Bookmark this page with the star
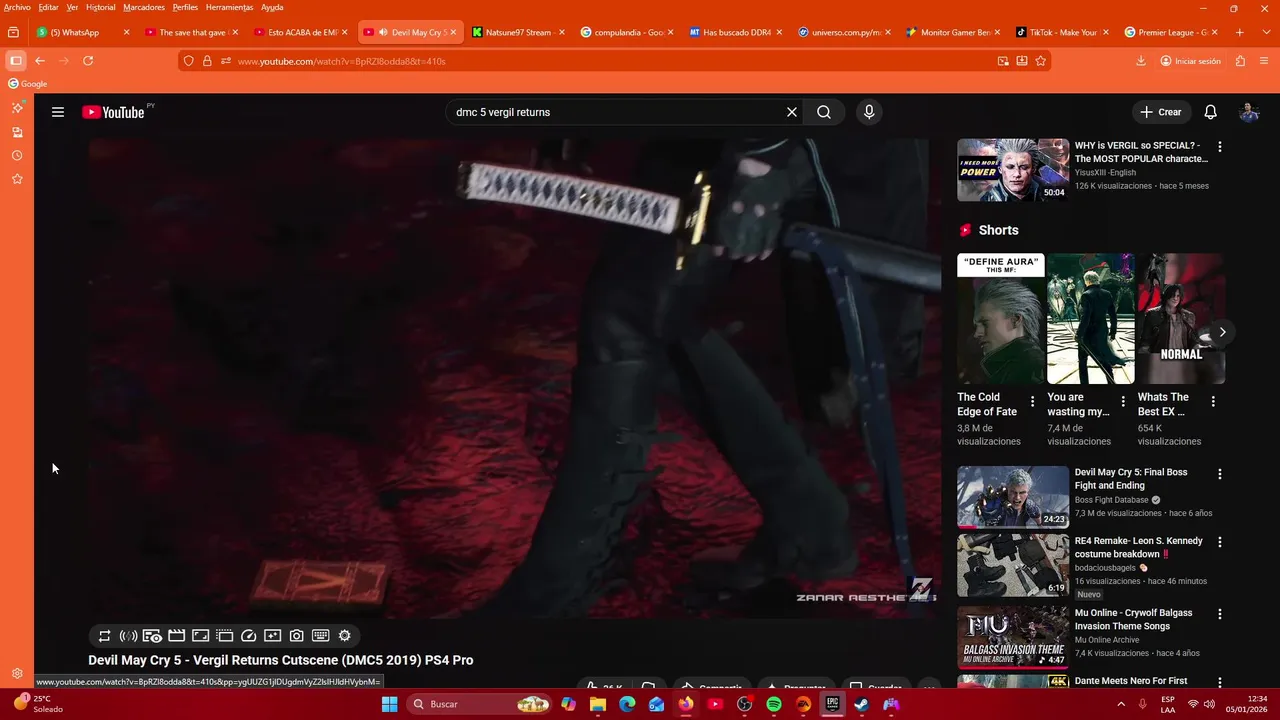The image size is (1280, 720). coord(1040,61)
